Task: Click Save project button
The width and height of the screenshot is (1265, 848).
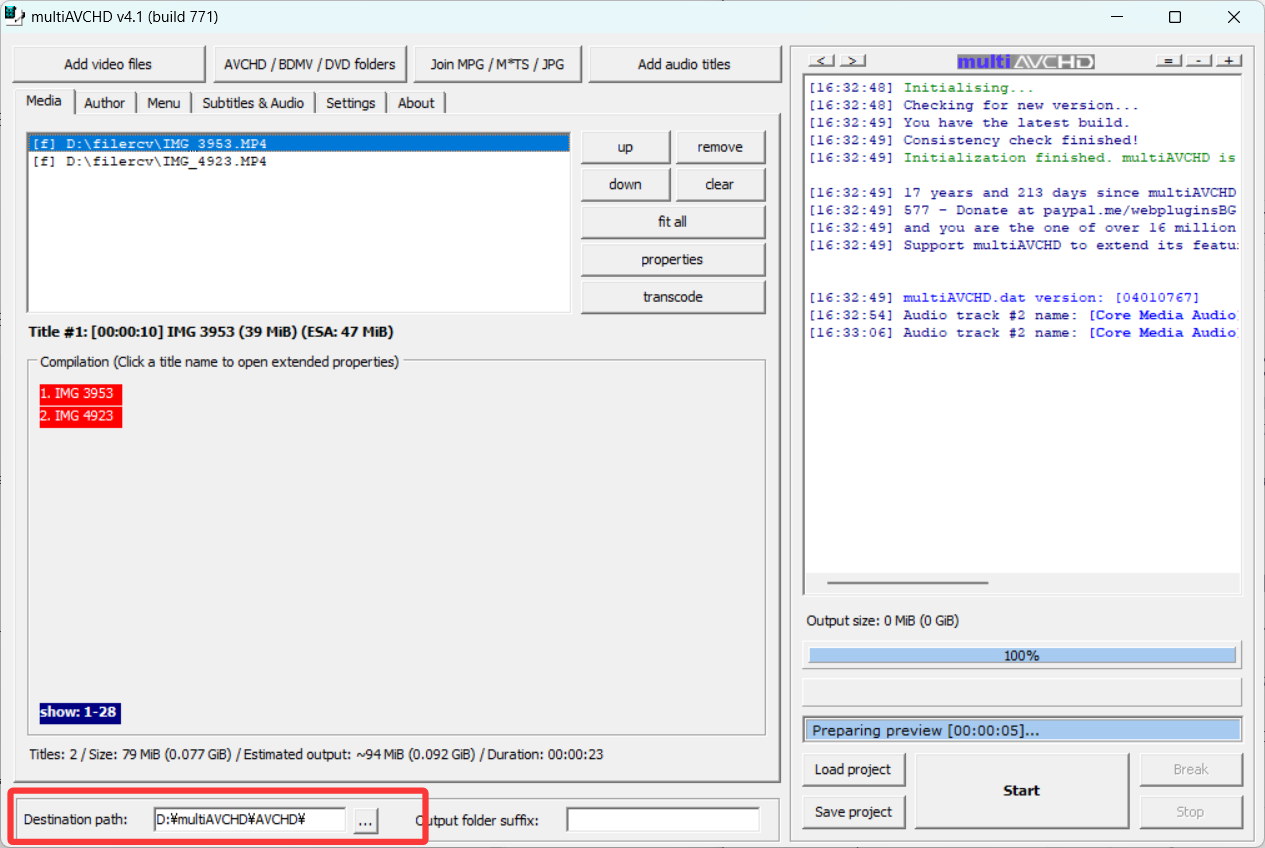Action: (x=853, y=812)
